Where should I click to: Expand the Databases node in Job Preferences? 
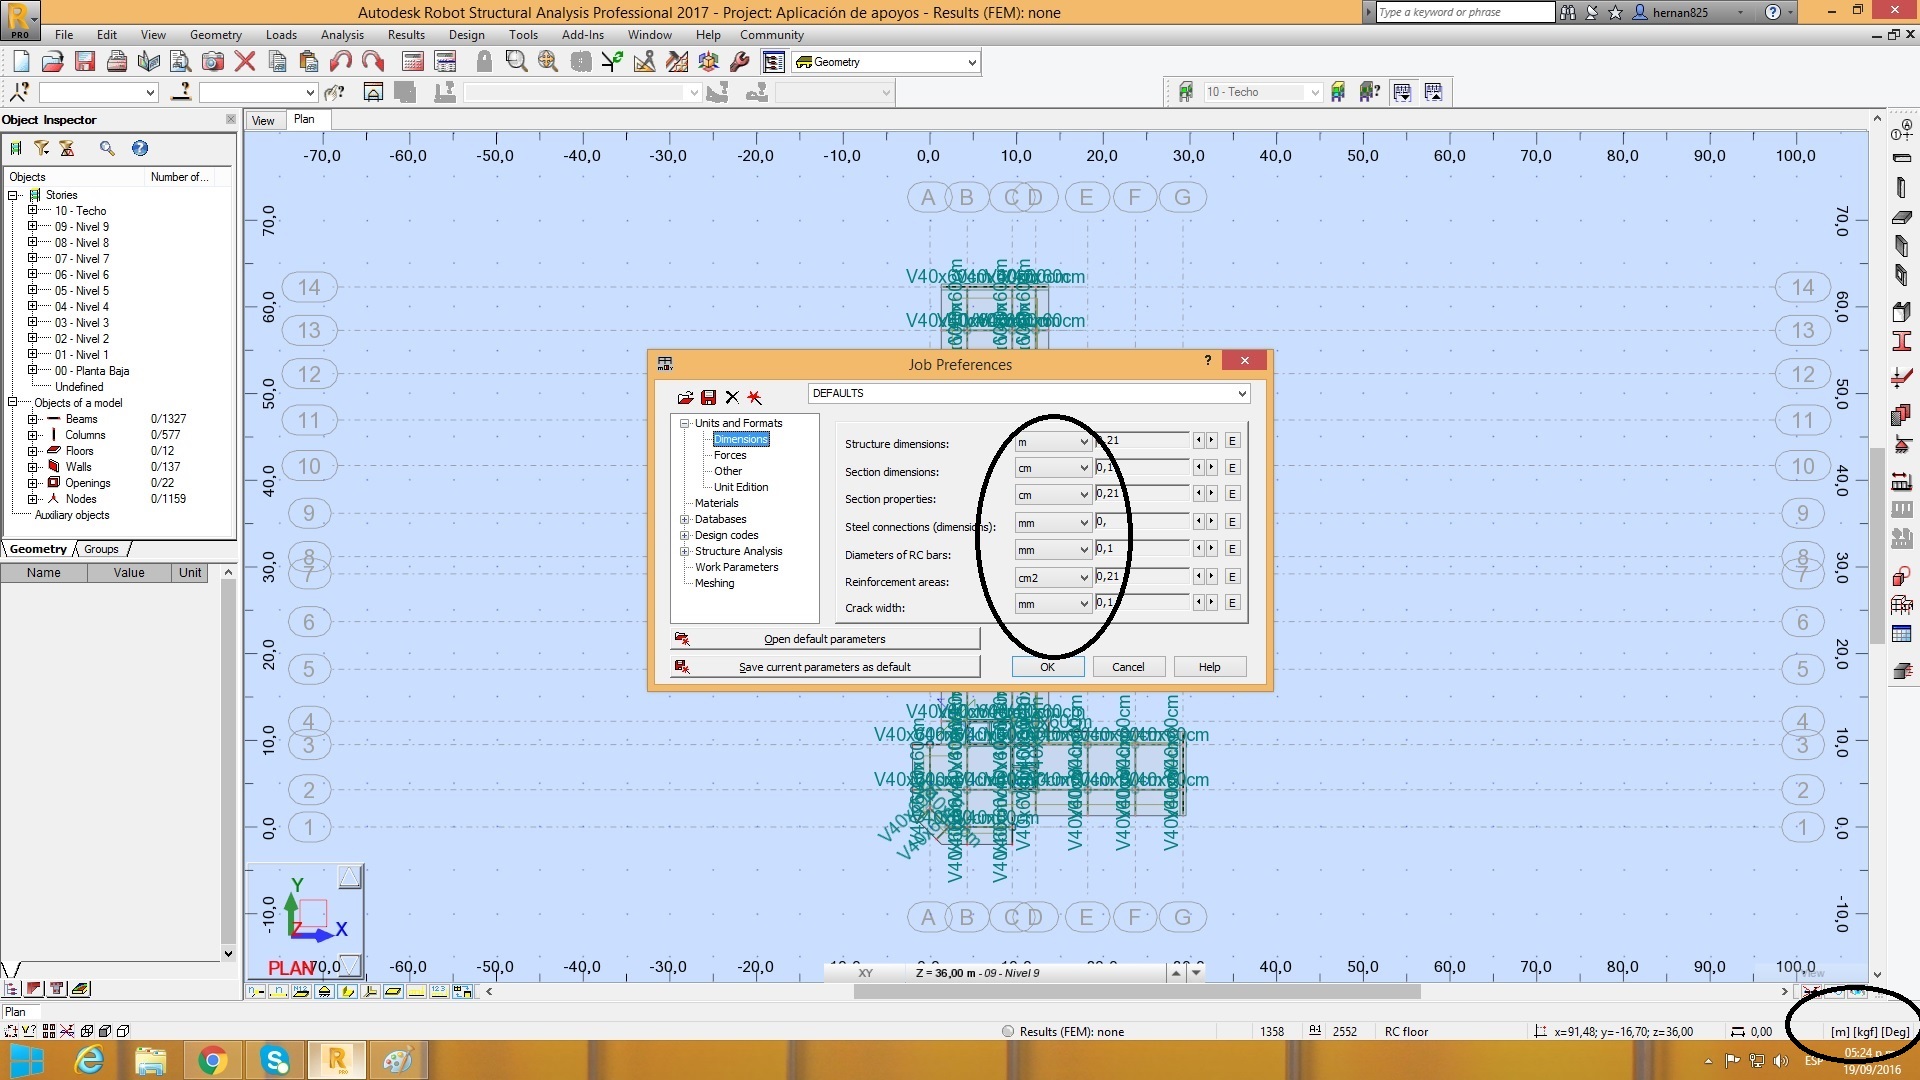pyautogui.click(x=685, y=519)
